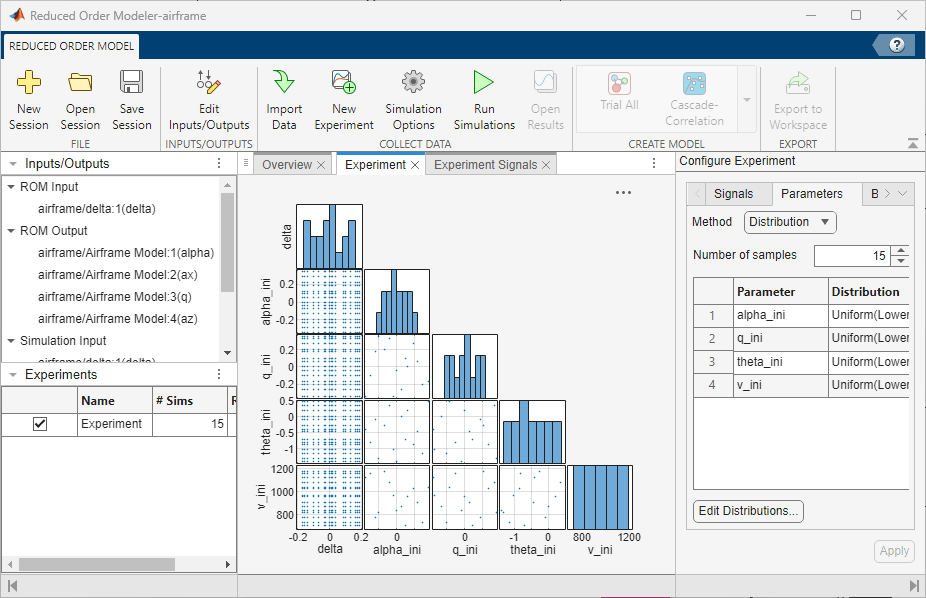Apply the experiment configuration
Screen dimensions: 926x598
(894, 551)
